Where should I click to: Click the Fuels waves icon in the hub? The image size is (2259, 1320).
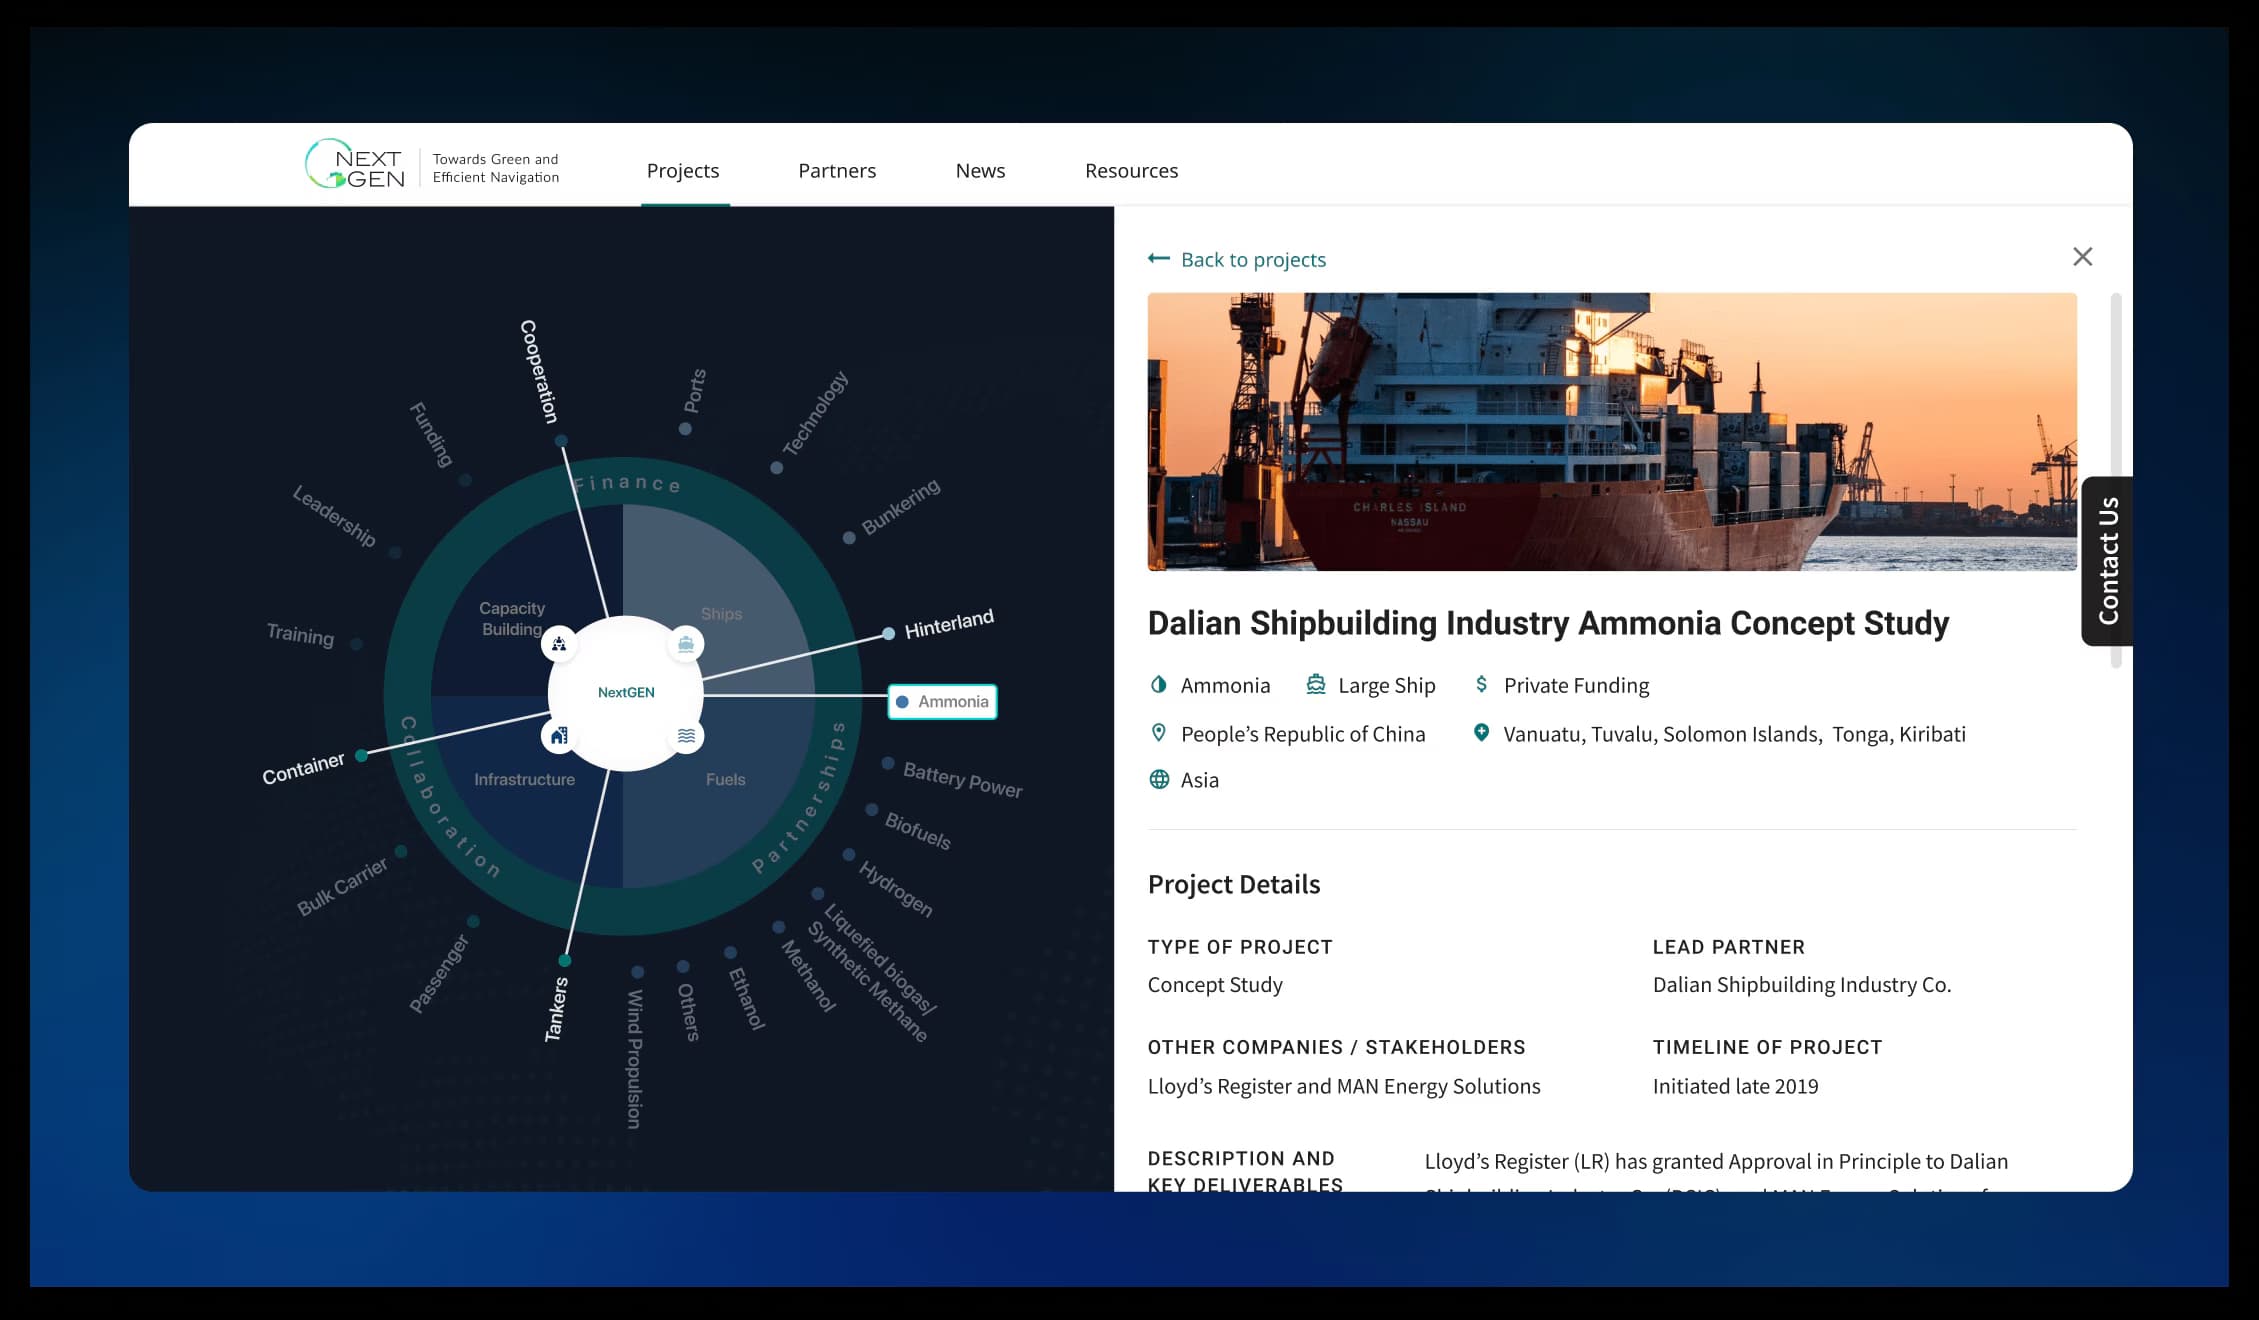click(x=686, y=737)
